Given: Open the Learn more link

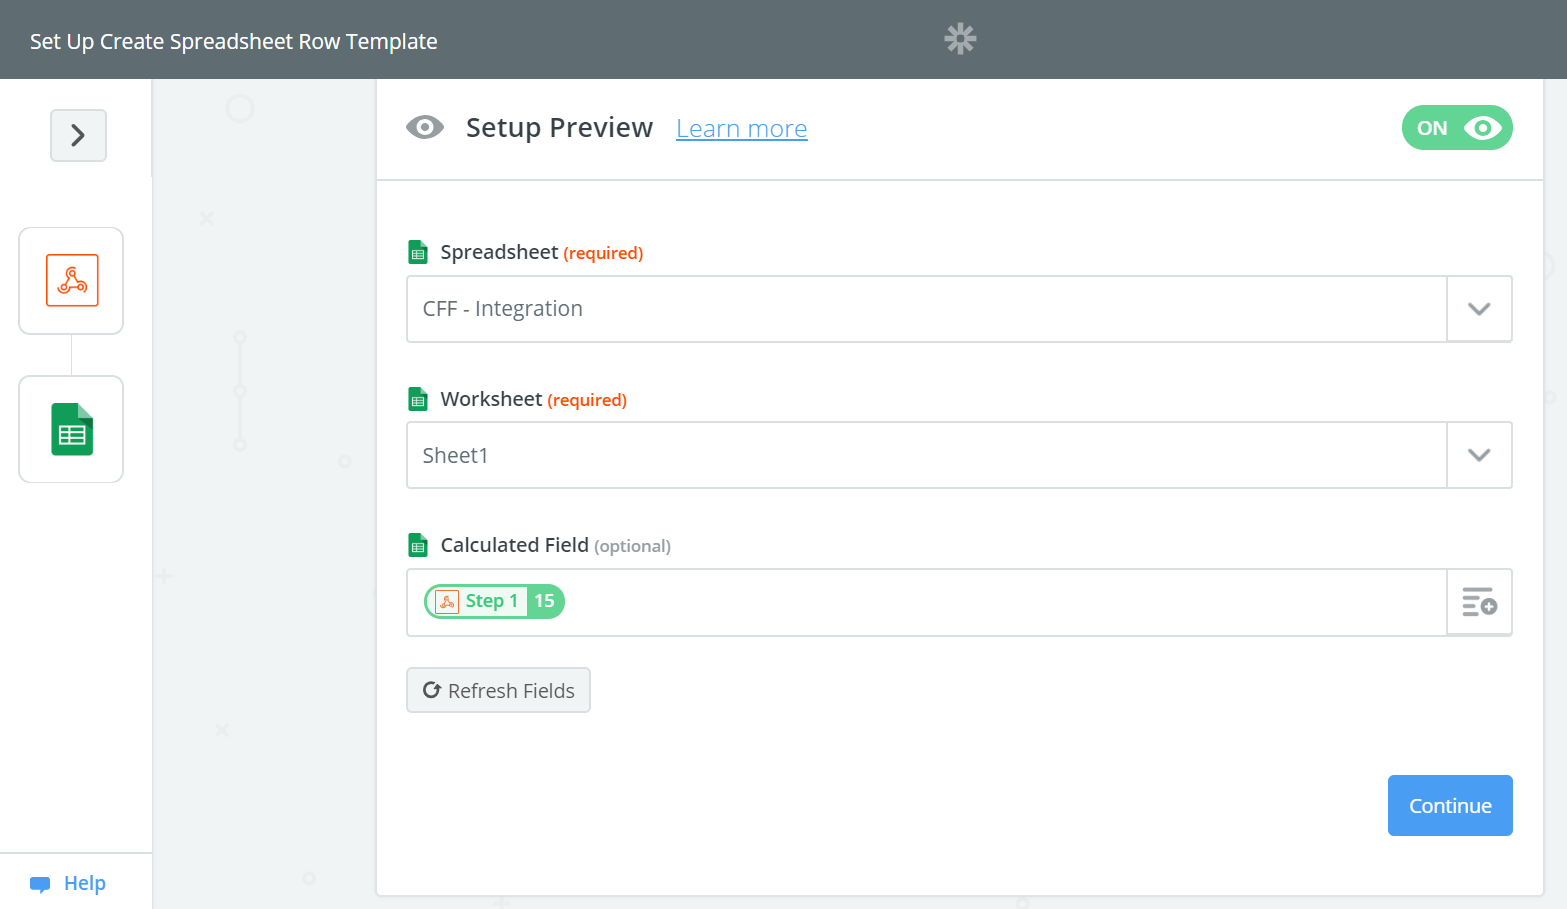Looking at the screenshot, I should point(742,129).
